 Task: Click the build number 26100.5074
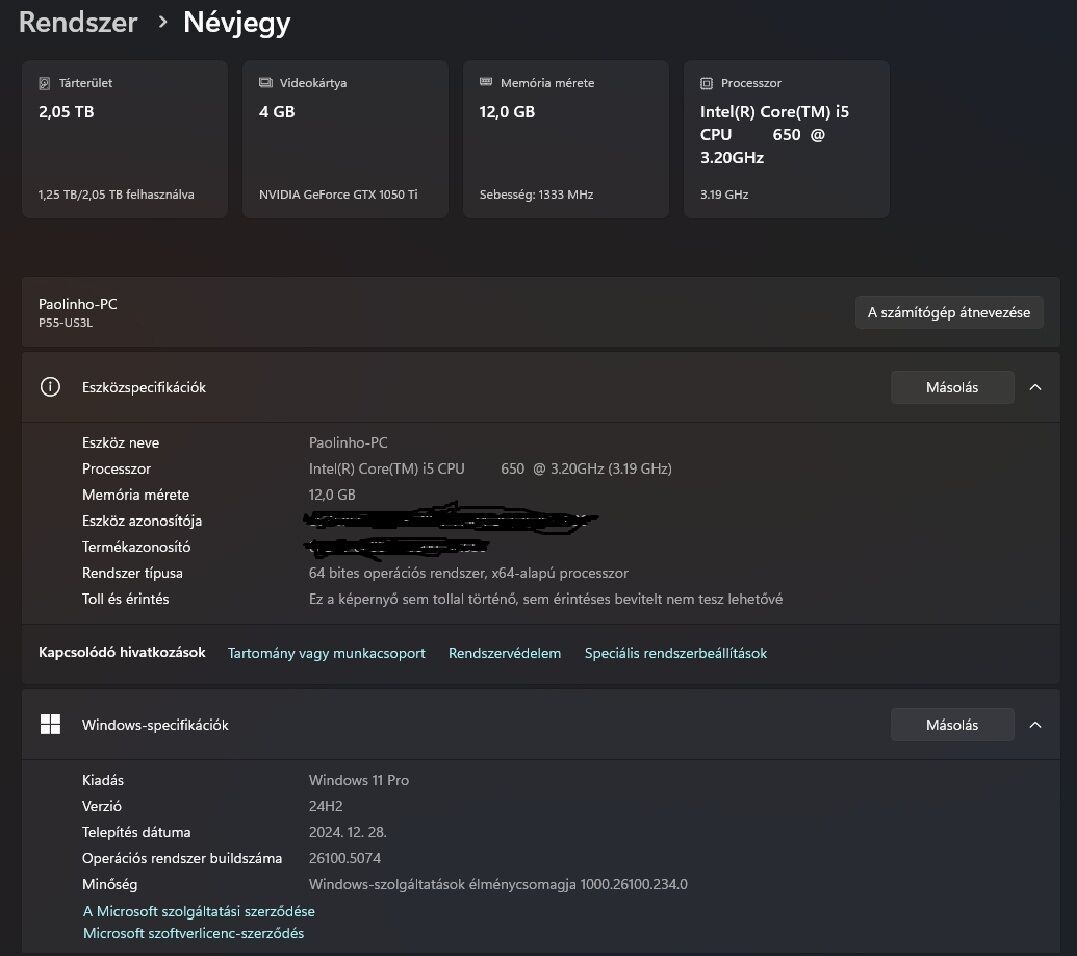pyautogui.click(x=345, y=858)
